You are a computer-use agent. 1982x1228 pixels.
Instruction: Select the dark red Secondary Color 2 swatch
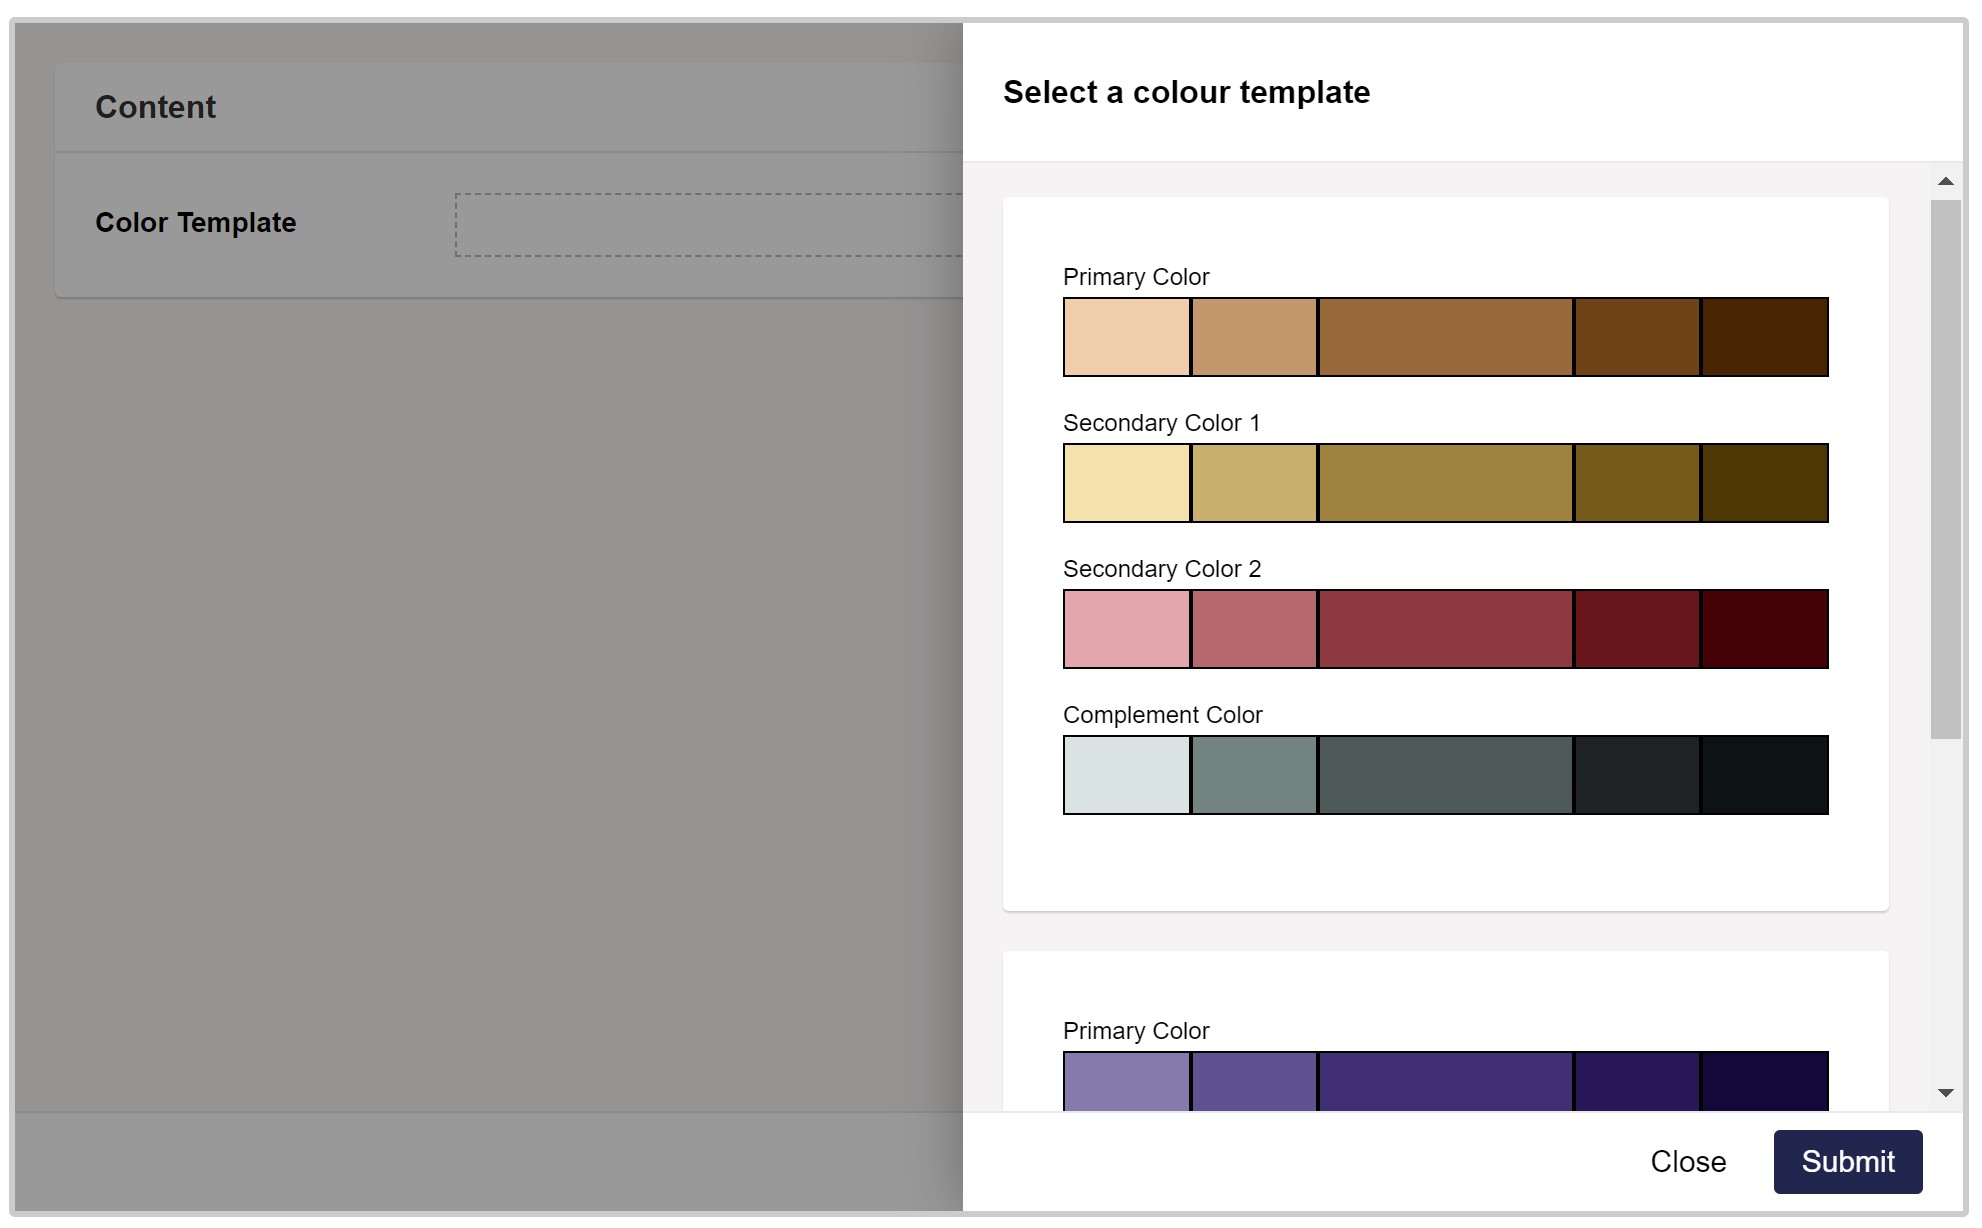point(1637,629)
